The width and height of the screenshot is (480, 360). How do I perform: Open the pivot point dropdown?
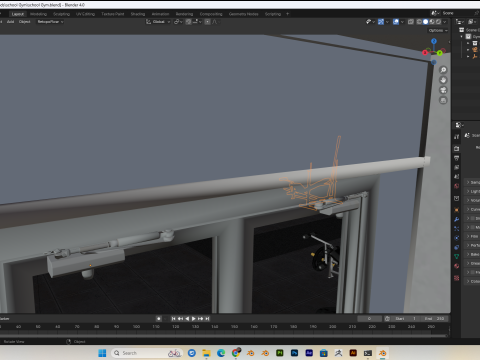pos(178,22)
